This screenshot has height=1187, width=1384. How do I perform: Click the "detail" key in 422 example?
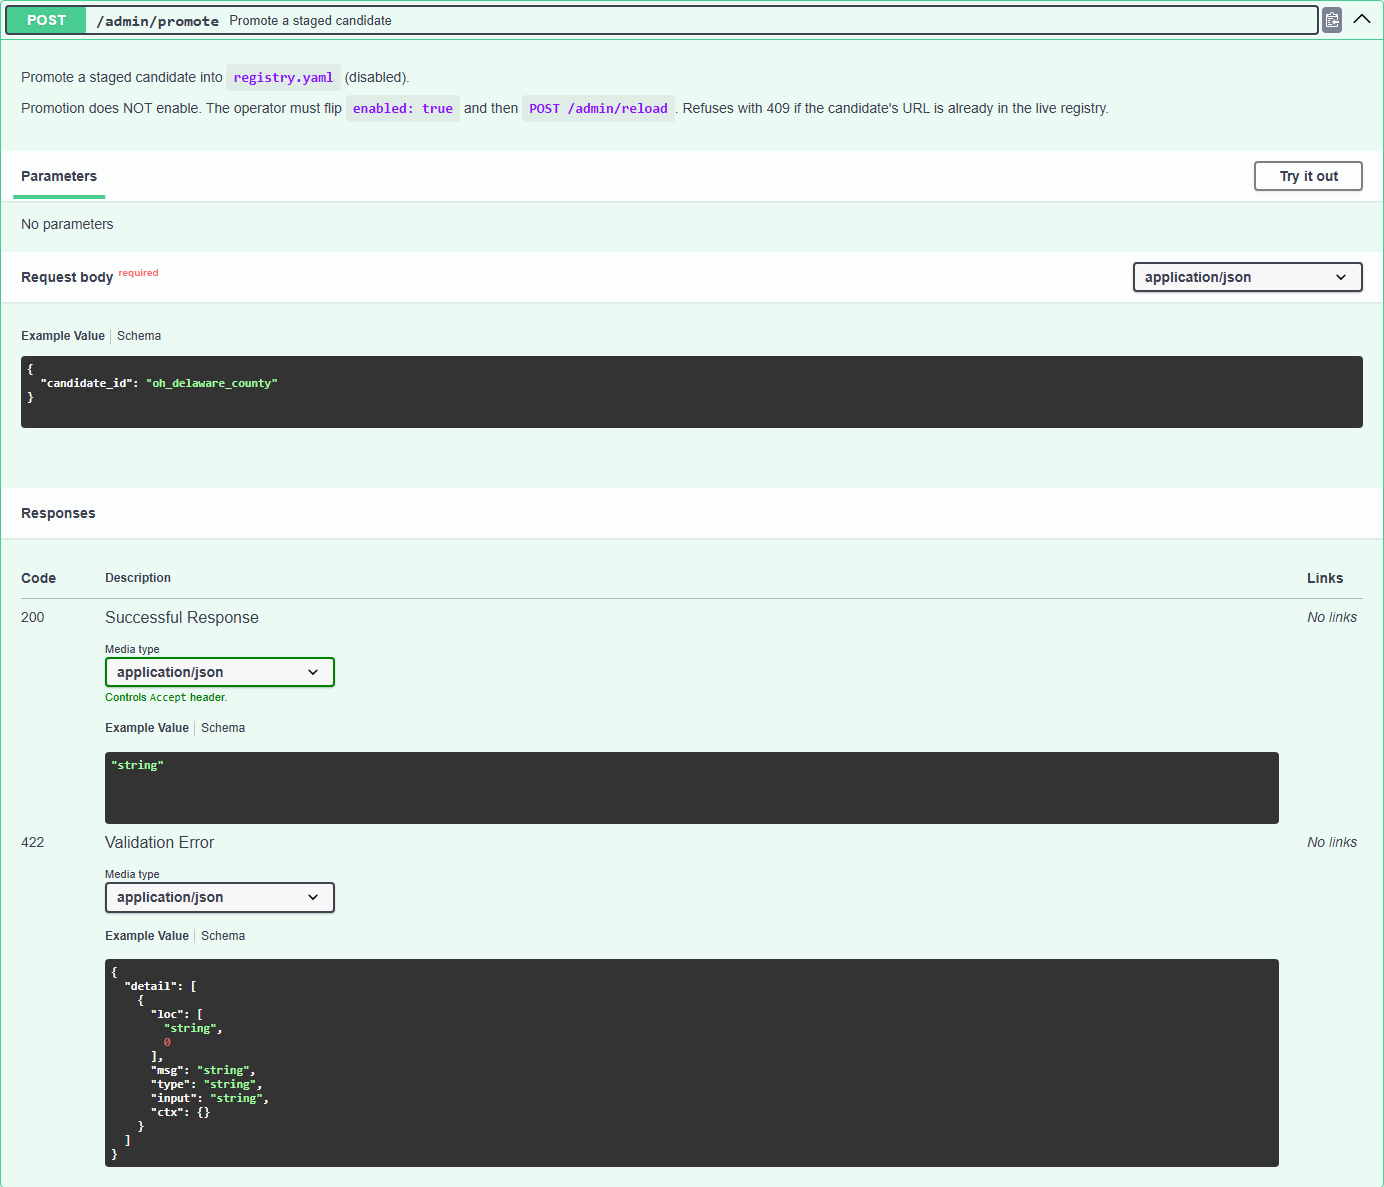coord(150,986)
